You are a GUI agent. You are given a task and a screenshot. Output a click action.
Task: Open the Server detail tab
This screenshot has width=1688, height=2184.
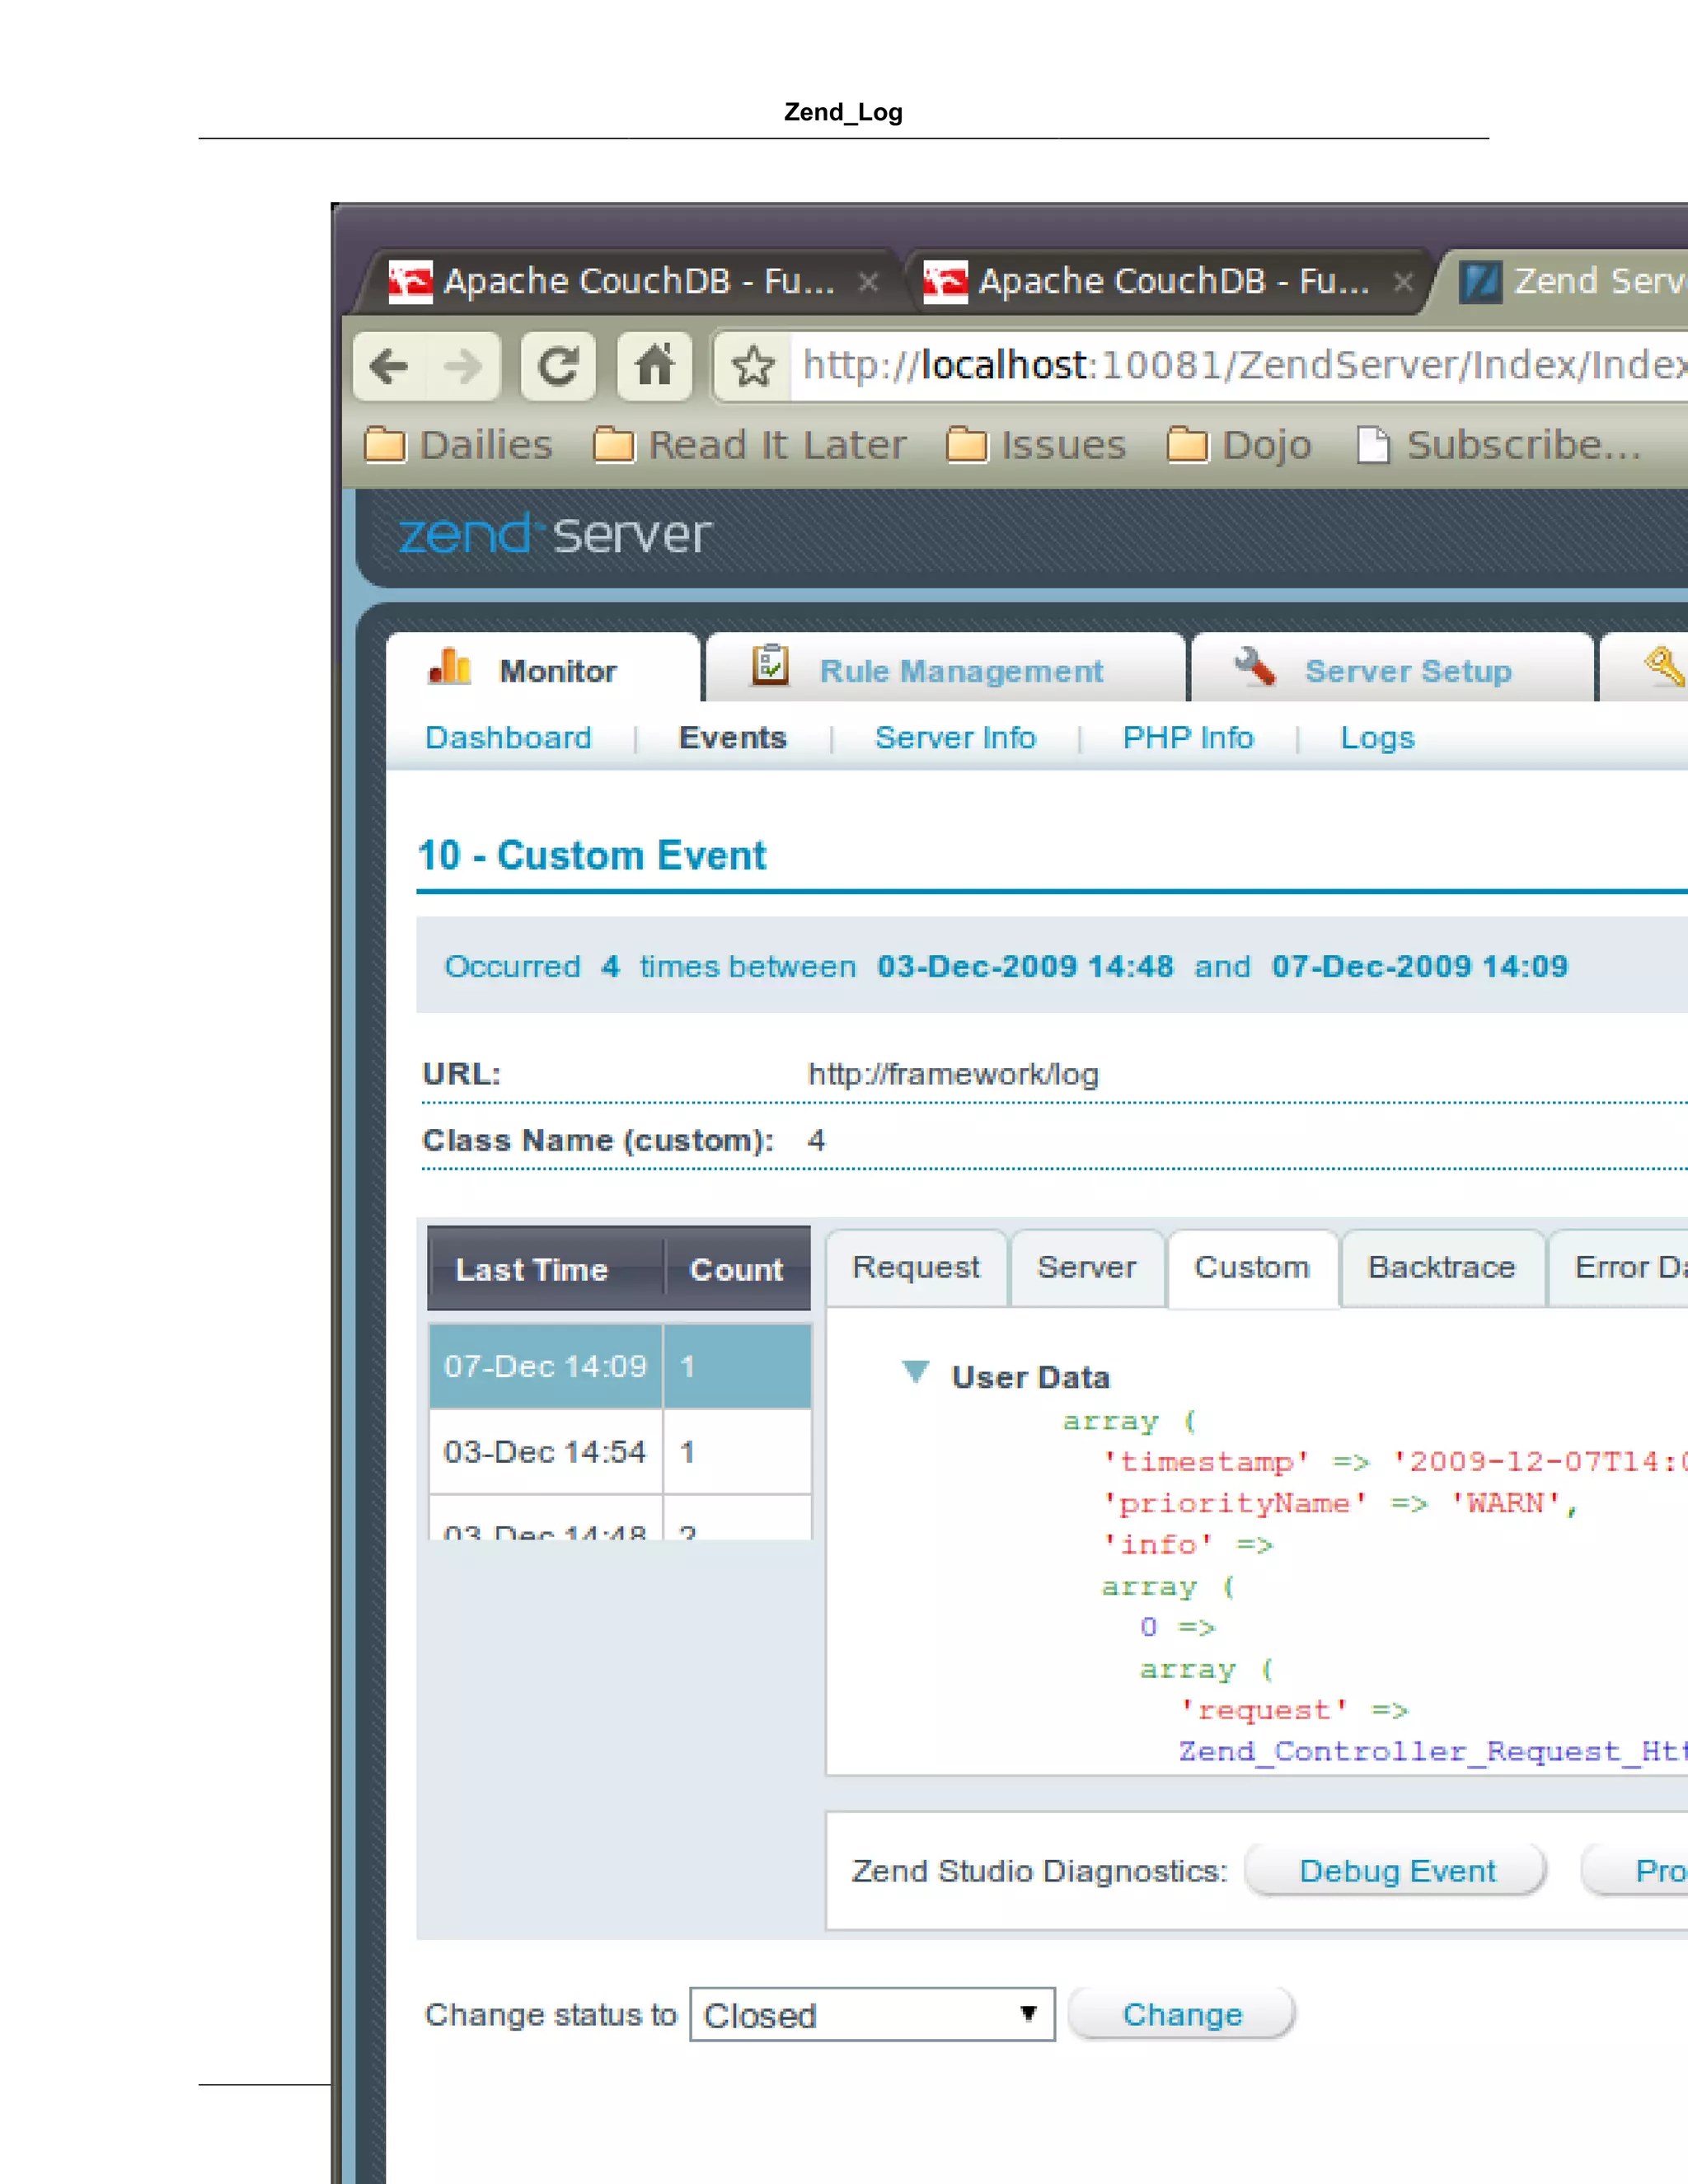click(1087, 1268)
